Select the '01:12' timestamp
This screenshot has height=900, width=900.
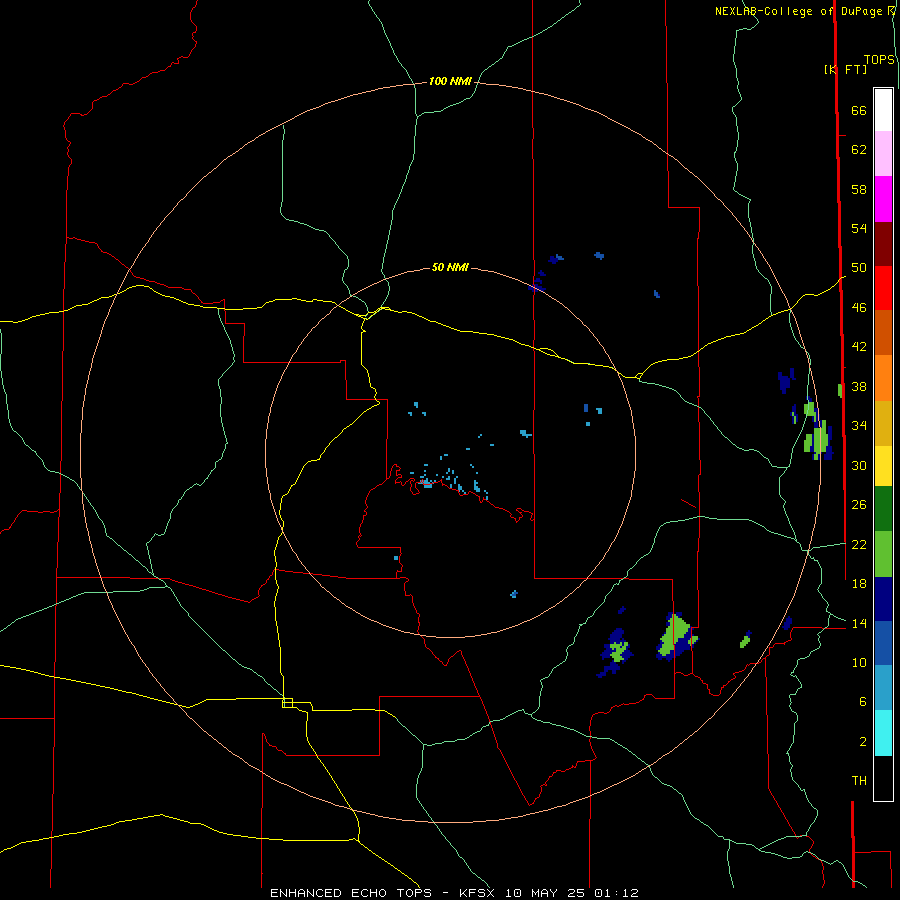pos(616,893)
